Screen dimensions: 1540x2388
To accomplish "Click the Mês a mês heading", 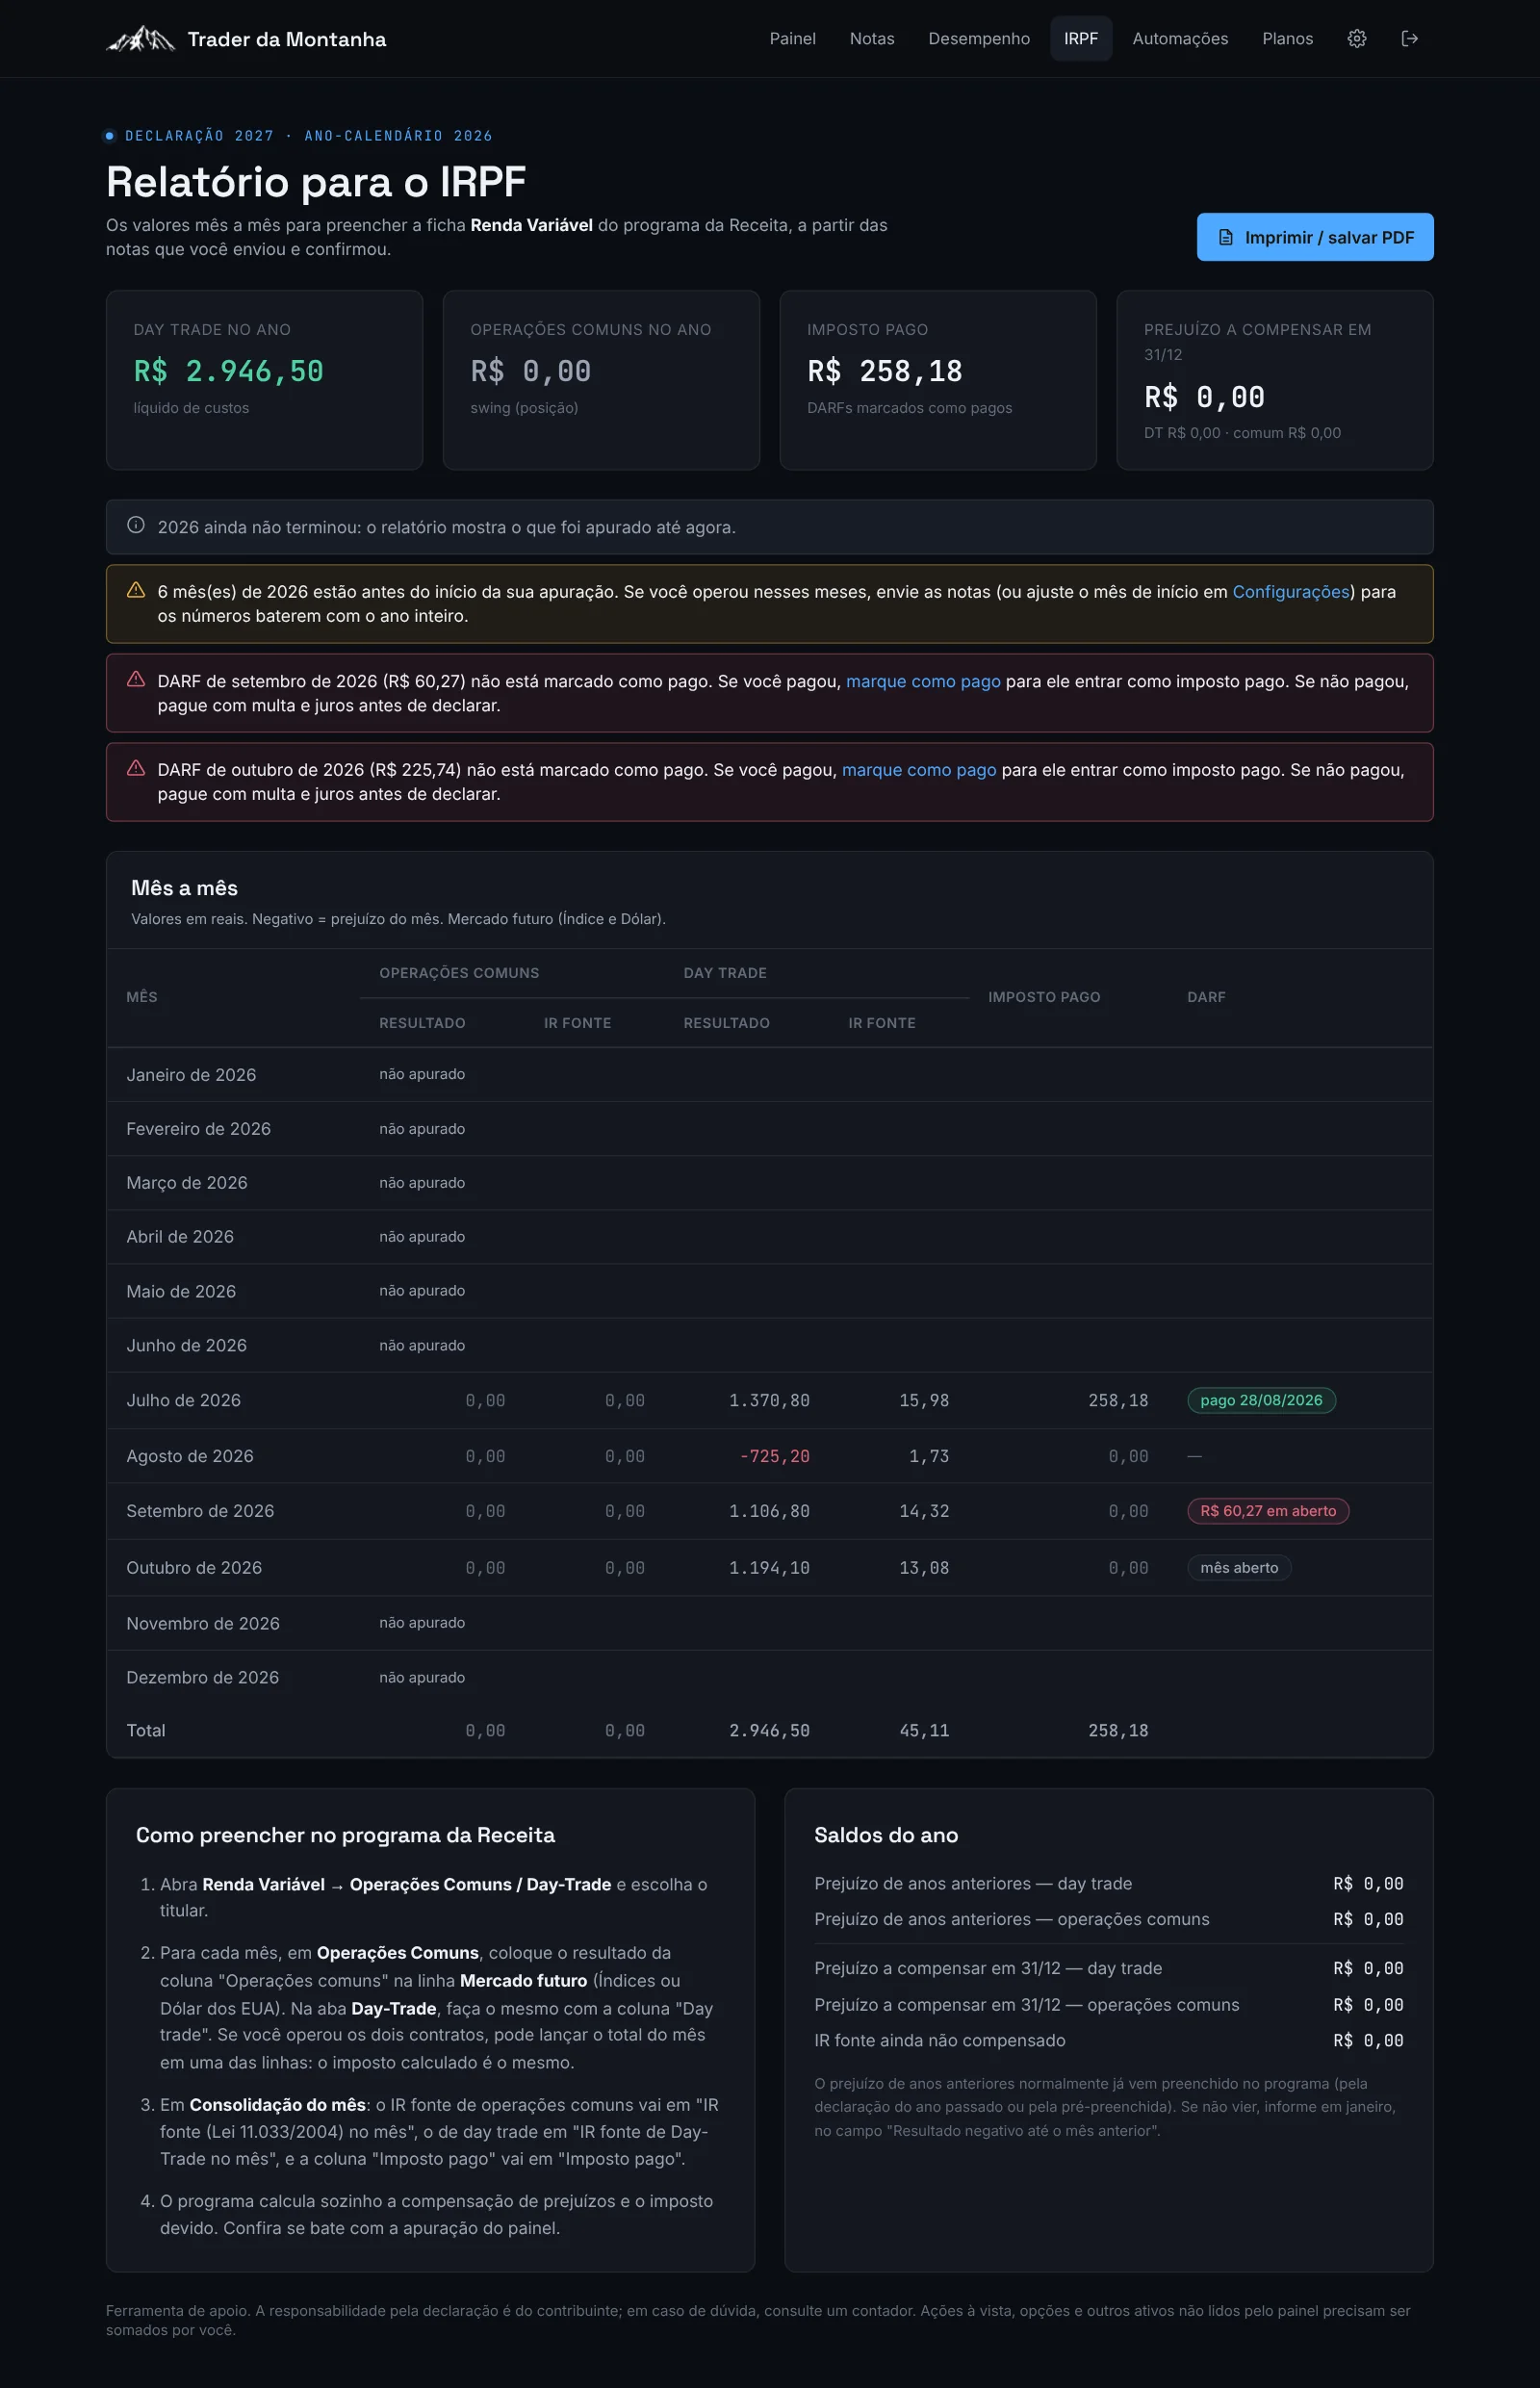I will [184, 888].
